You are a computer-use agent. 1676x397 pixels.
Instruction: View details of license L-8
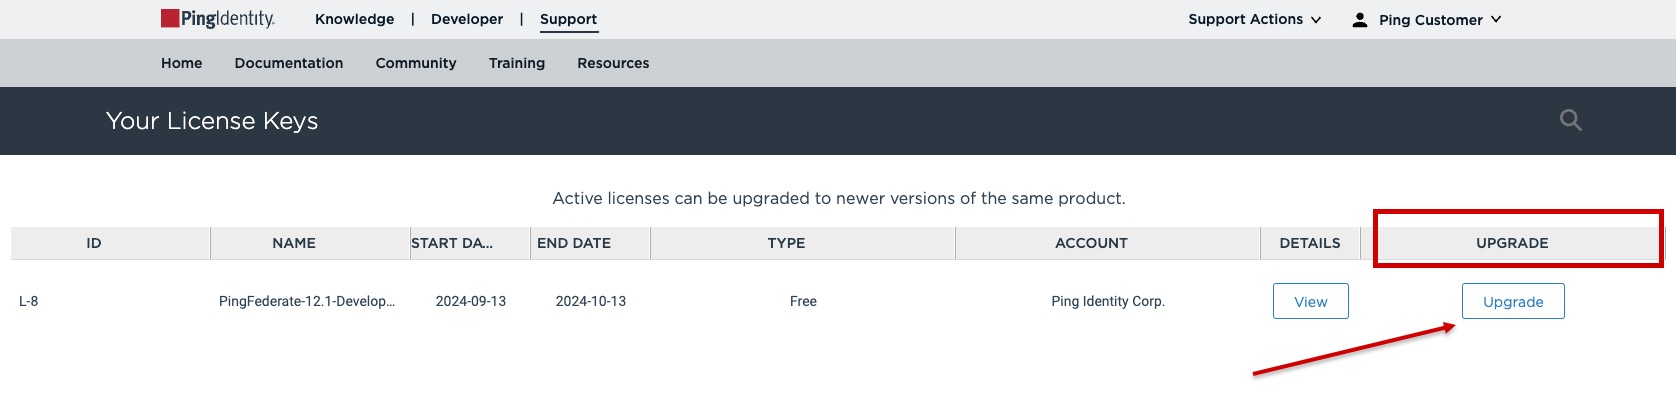point(1311,301)
